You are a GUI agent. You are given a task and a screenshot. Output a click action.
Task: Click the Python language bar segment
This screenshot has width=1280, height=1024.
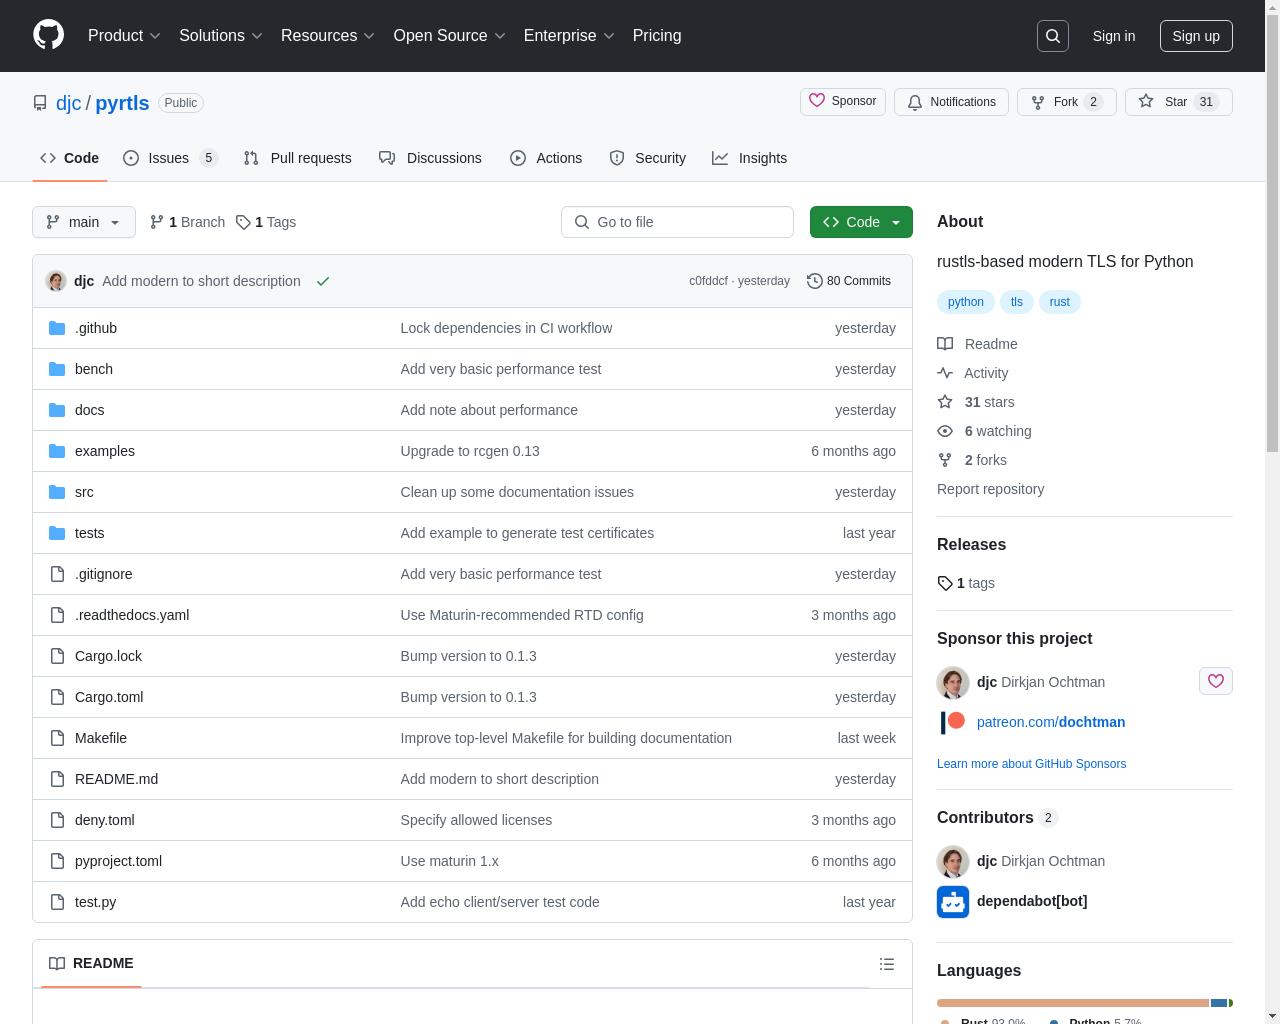pyautogui.click(x=1219, y=1003)
